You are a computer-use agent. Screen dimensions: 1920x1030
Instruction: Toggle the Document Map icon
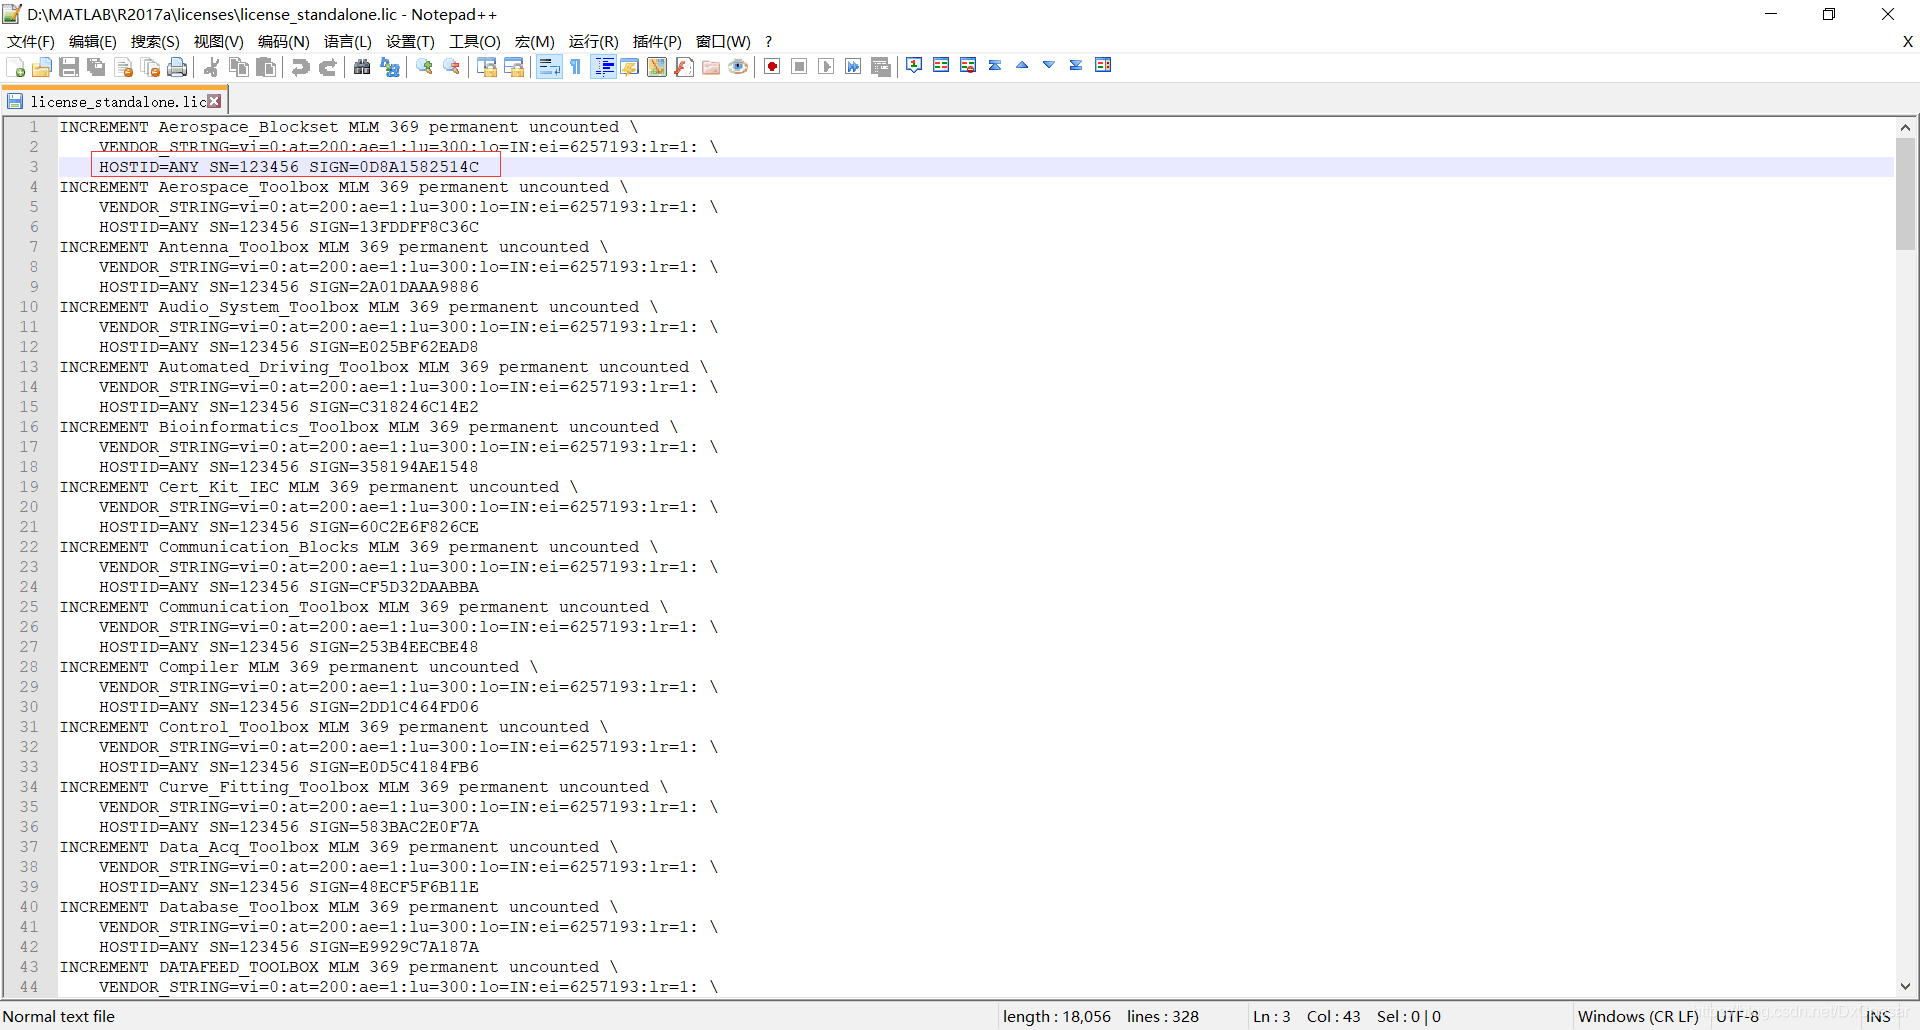(657, 67)
